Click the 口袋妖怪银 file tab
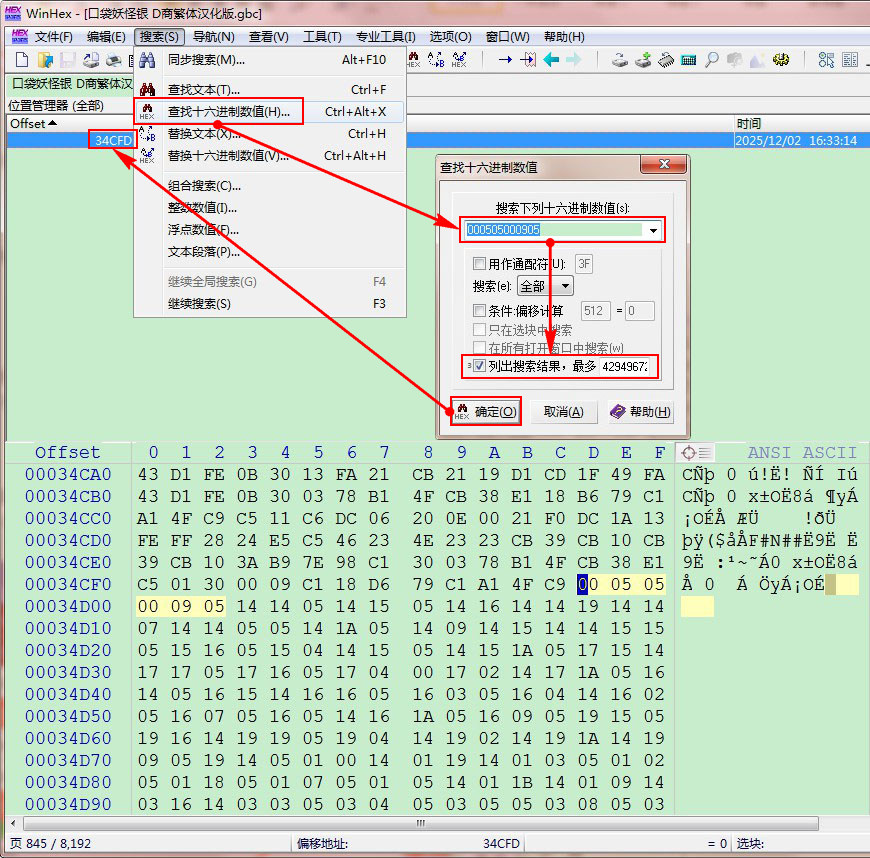The width and height of the screenshot is (870, 858). 71,83
